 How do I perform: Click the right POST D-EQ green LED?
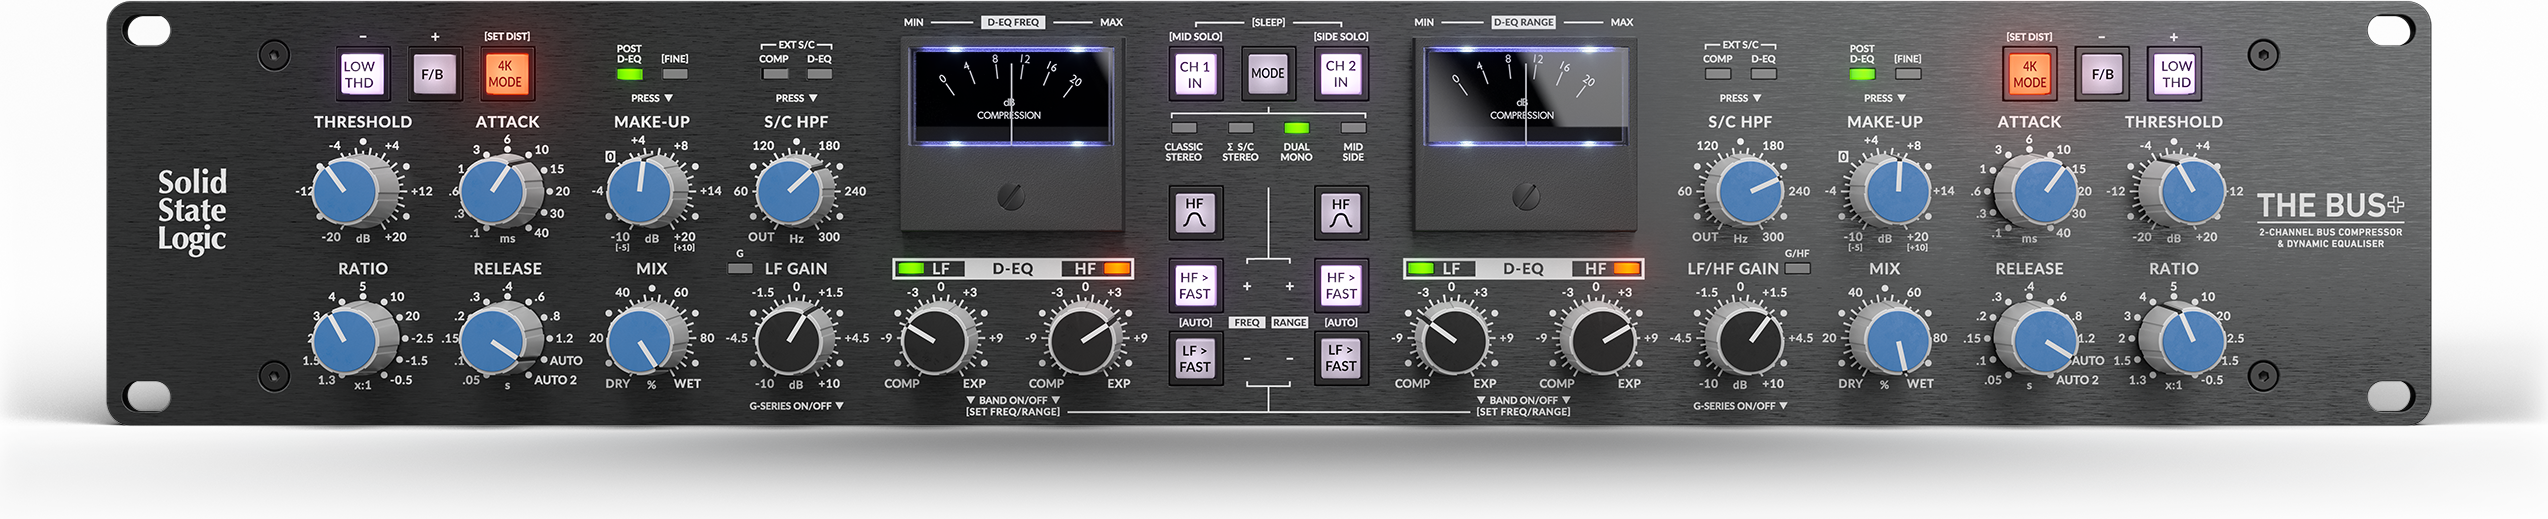tap(1862, 74)
